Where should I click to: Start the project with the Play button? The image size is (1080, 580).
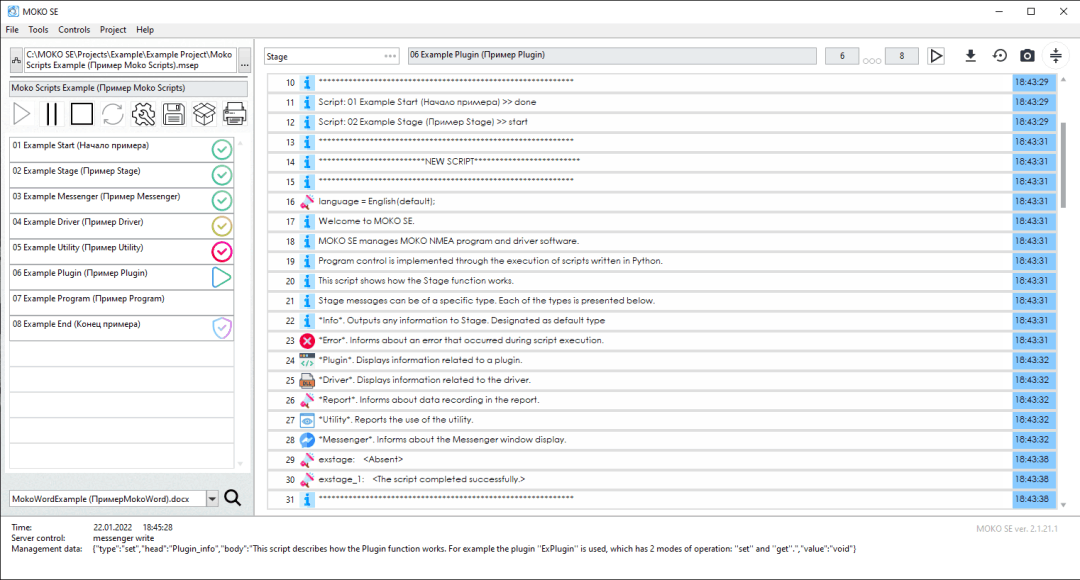[21, 114]
